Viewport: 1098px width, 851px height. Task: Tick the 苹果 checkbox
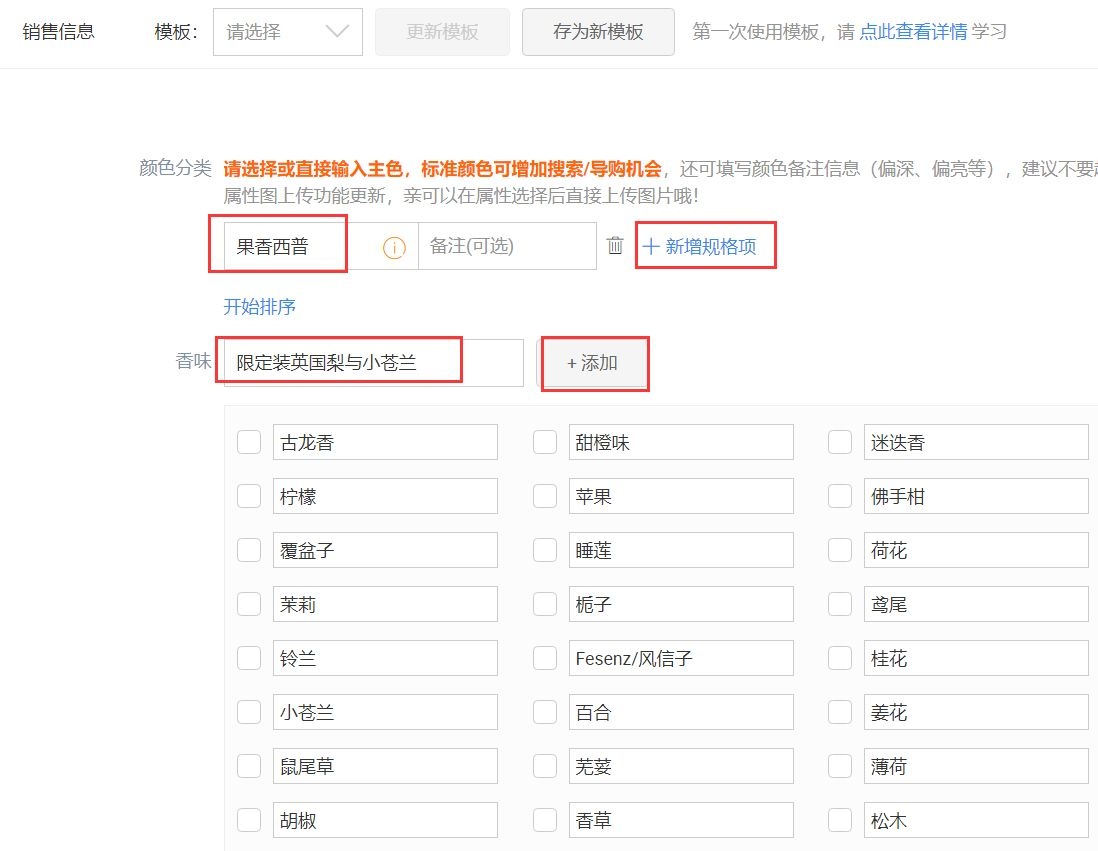[545, 496]
